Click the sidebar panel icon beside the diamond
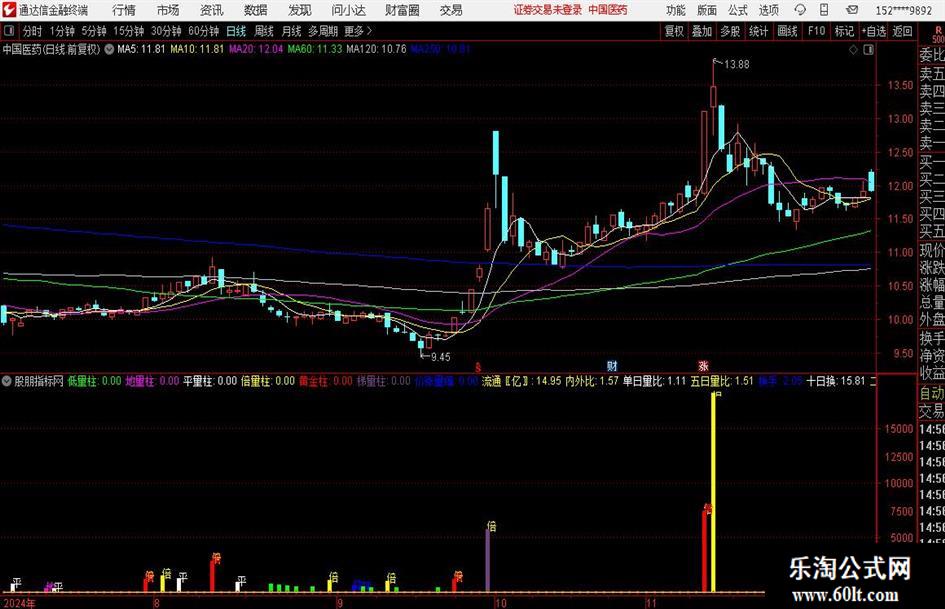The width and height of the screenshot is (945, 609). (868, 50)
